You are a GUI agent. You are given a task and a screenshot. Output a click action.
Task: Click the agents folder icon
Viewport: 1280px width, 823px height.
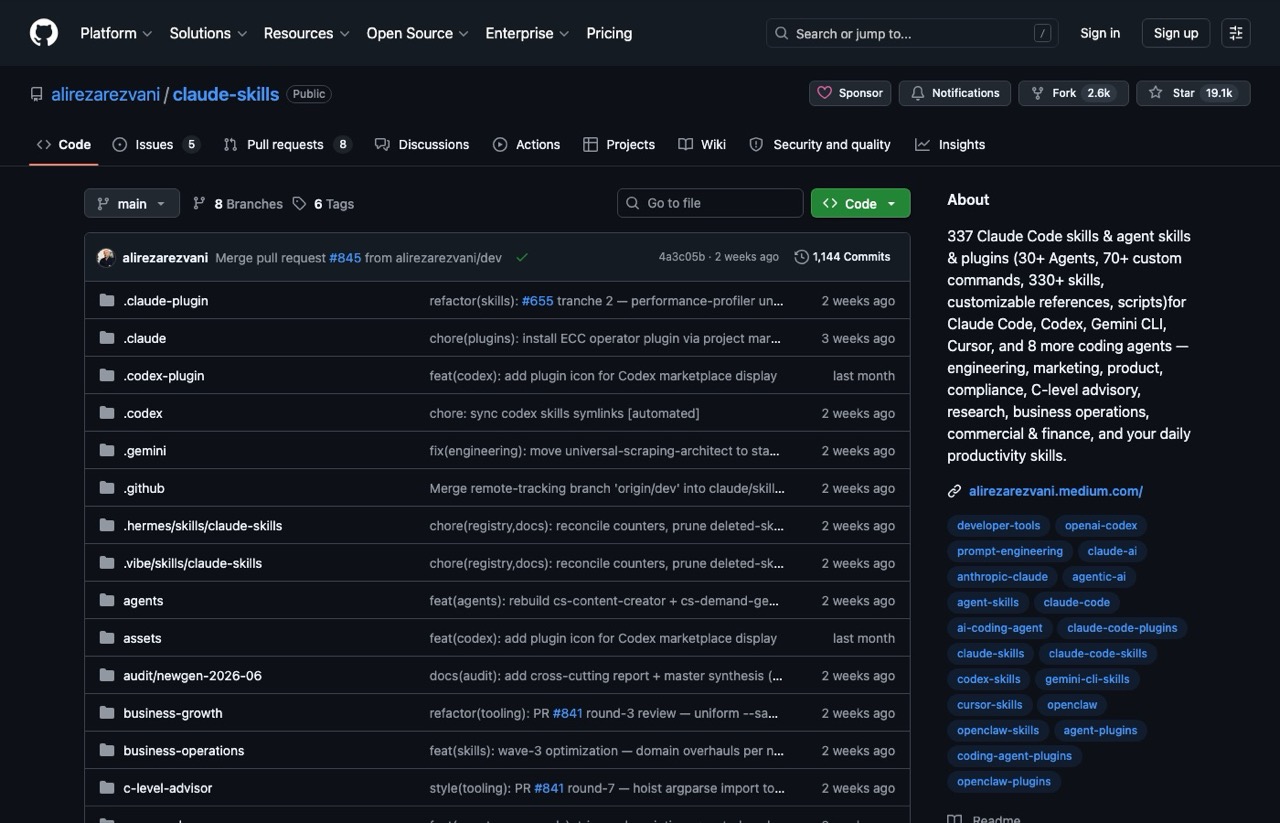pyautogui.click(x=107, y=600)
